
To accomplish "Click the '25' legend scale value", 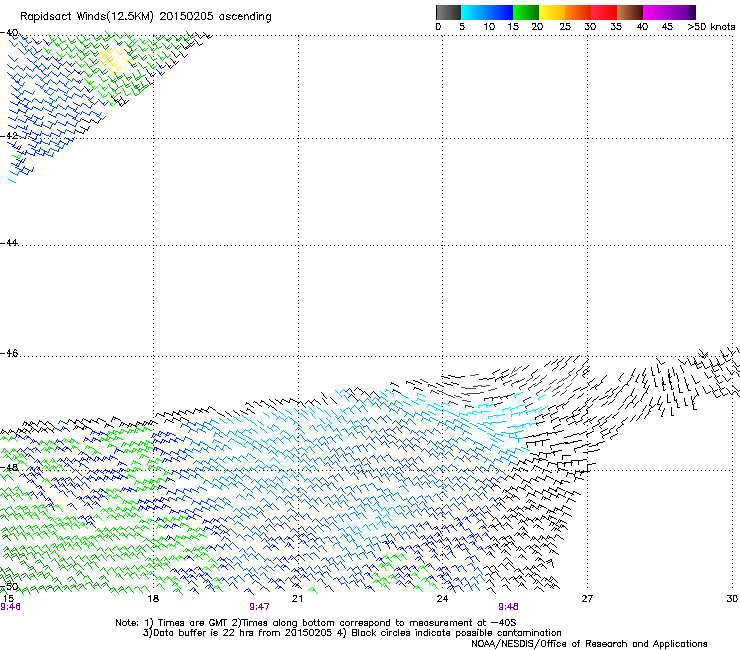I will click(564, 27).
